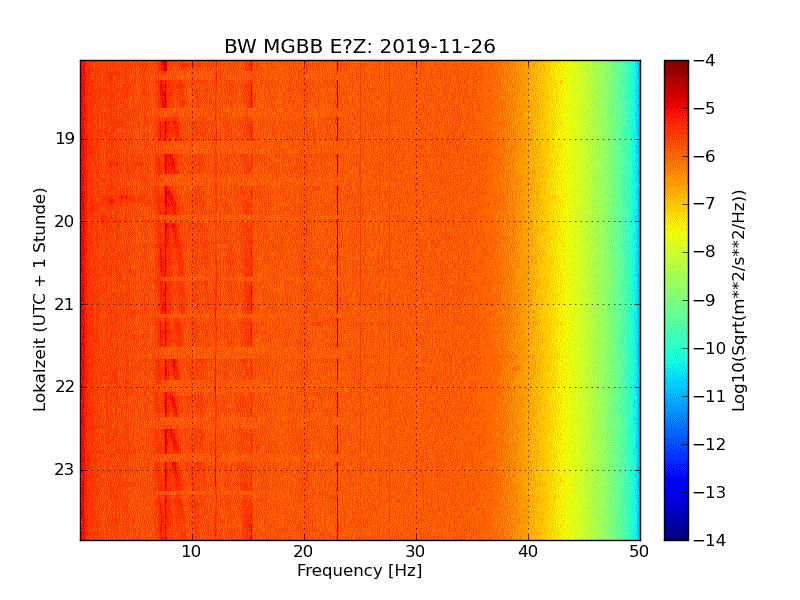
Task: Click the x-axis label Frequency [Hz]
Action: (360, 570)
